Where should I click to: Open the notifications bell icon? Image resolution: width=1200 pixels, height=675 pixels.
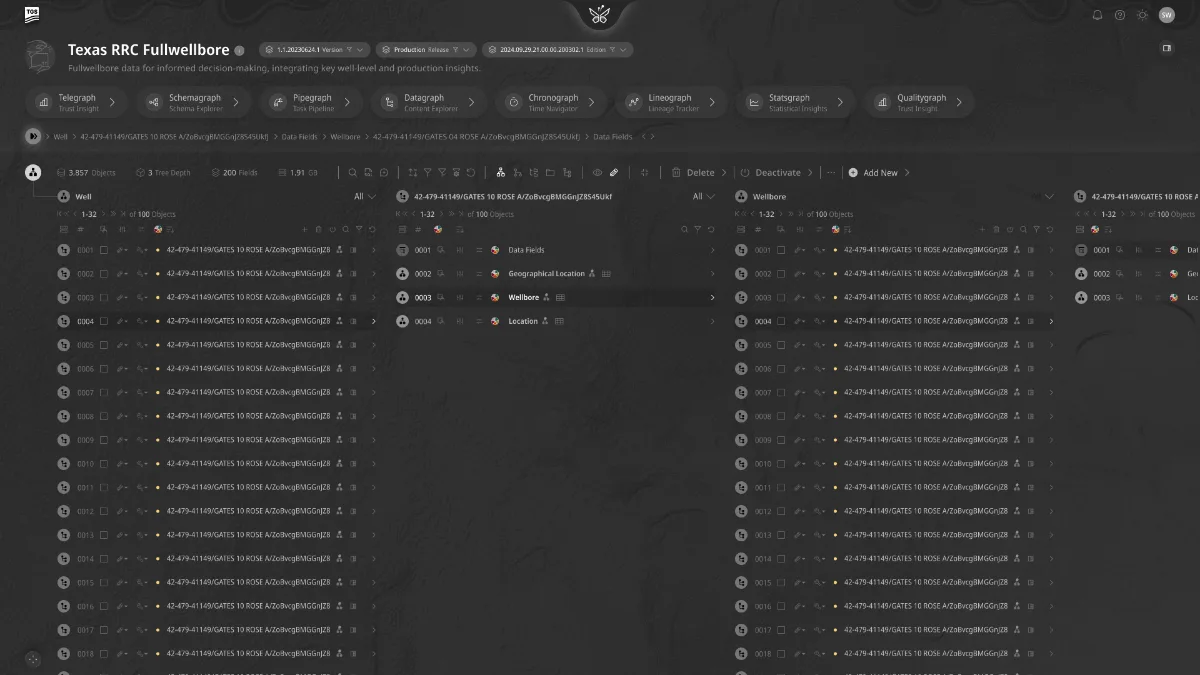1097,15
